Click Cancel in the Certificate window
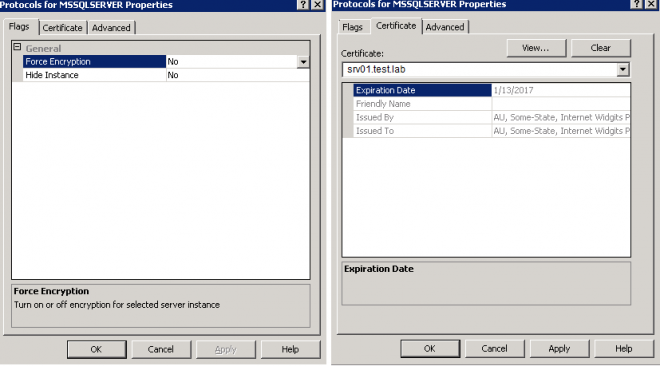 (x=495, y=348)
